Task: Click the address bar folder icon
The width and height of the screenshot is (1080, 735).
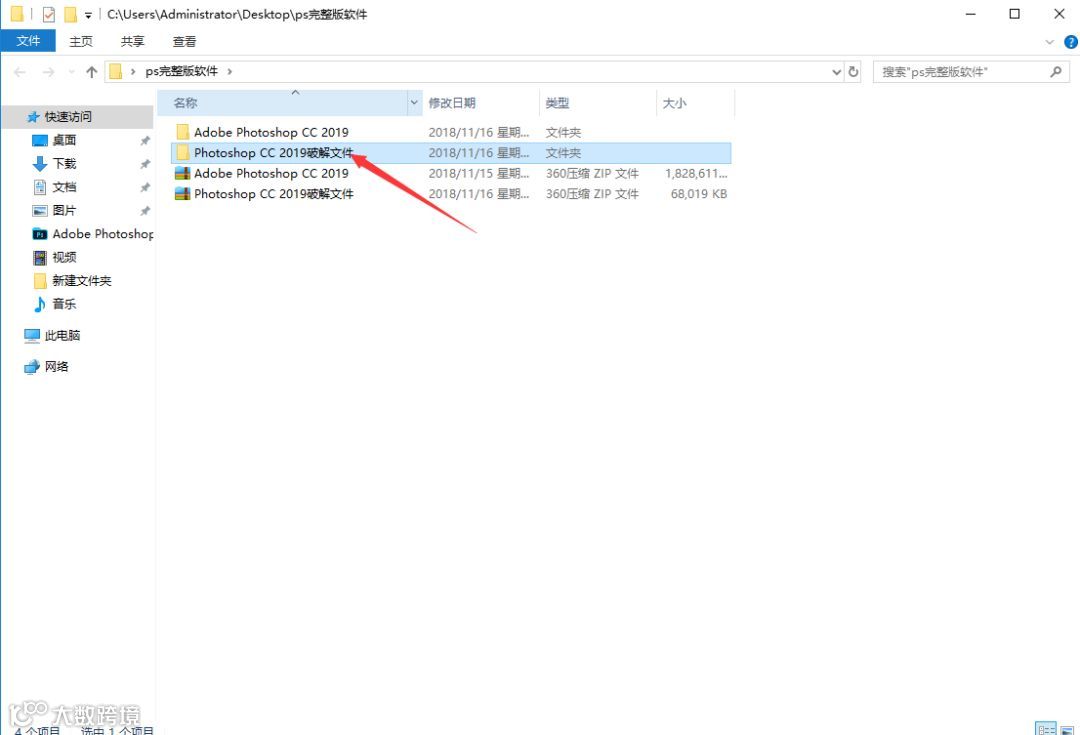Action: [116, 72]
